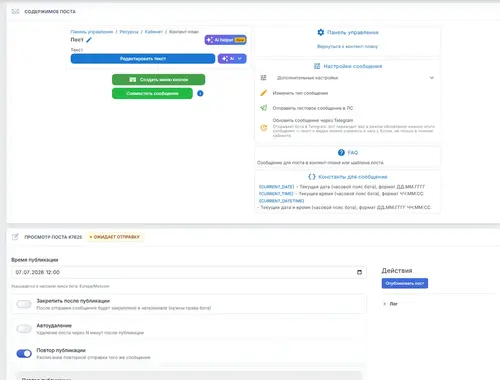Viewport: 500px width, 380px height.
Task: Expand Дополнительные настройки chevron
Action: click(x=432, y=78)
